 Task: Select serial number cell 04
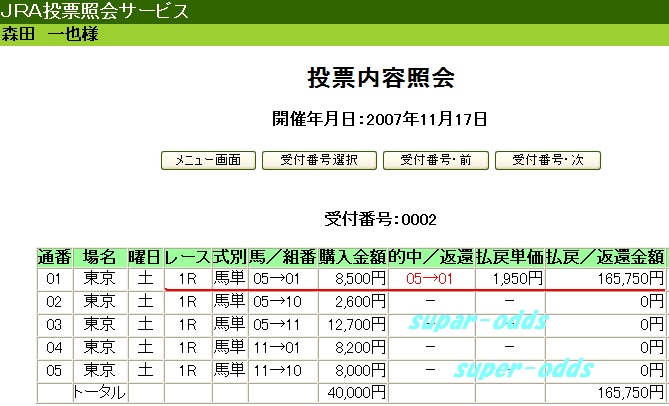coord(55,348)
